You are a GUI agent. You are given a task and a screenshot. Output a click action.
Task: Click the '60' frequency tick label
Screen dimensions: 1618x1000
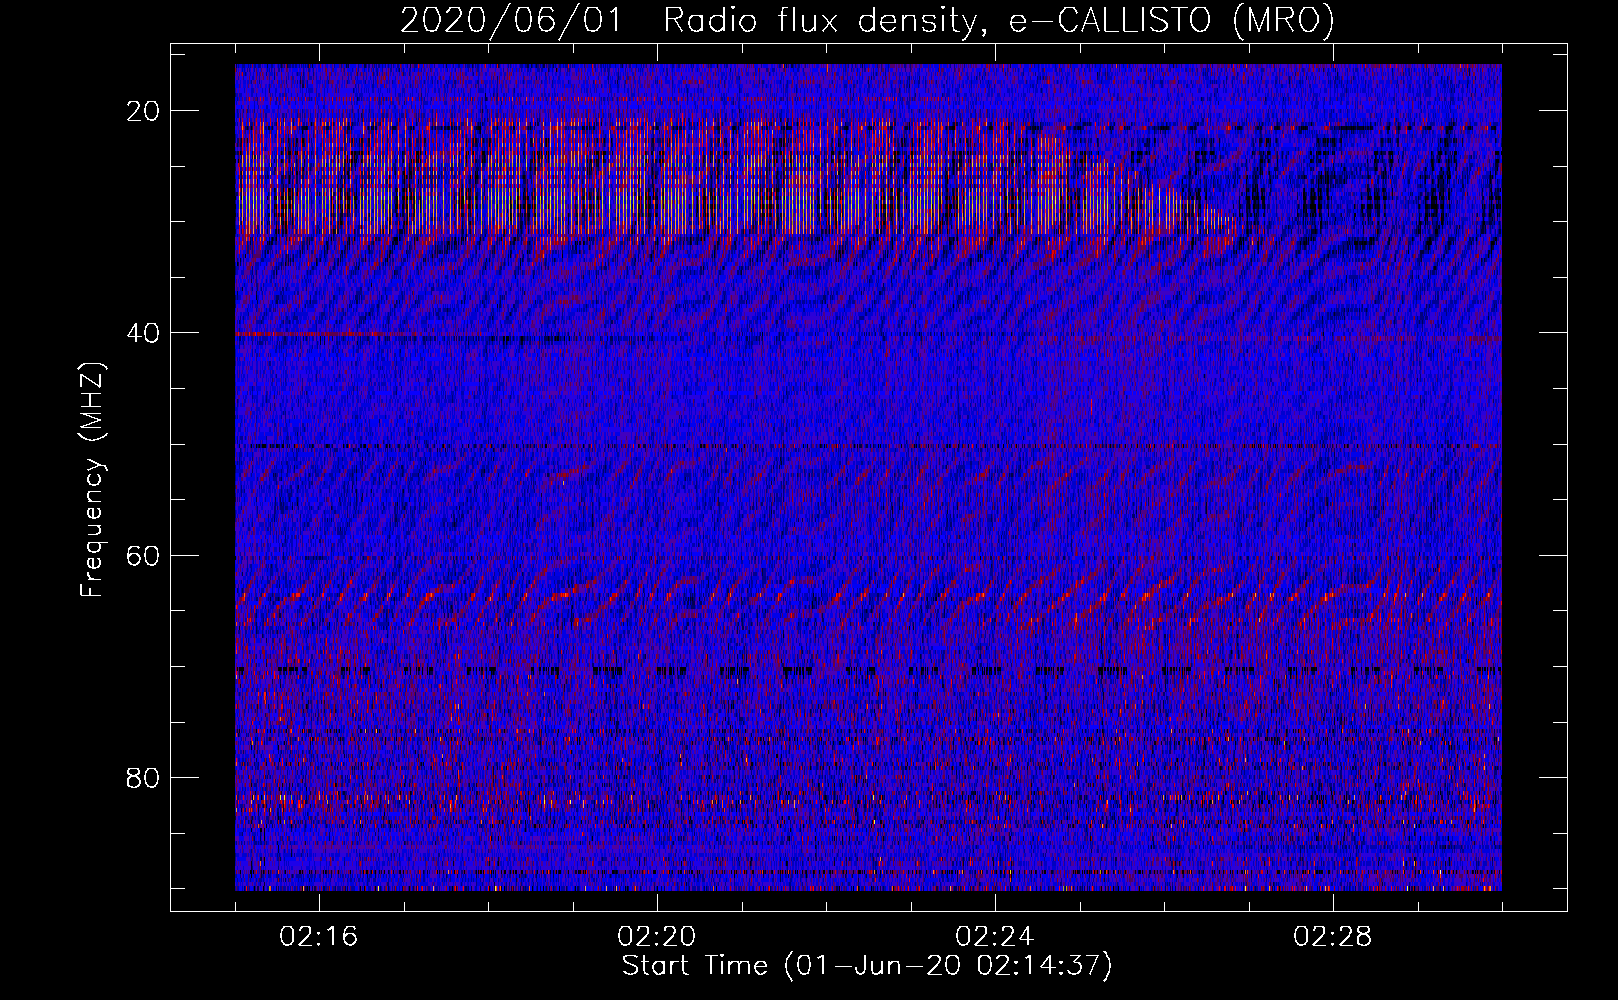[x=144, y=555]
